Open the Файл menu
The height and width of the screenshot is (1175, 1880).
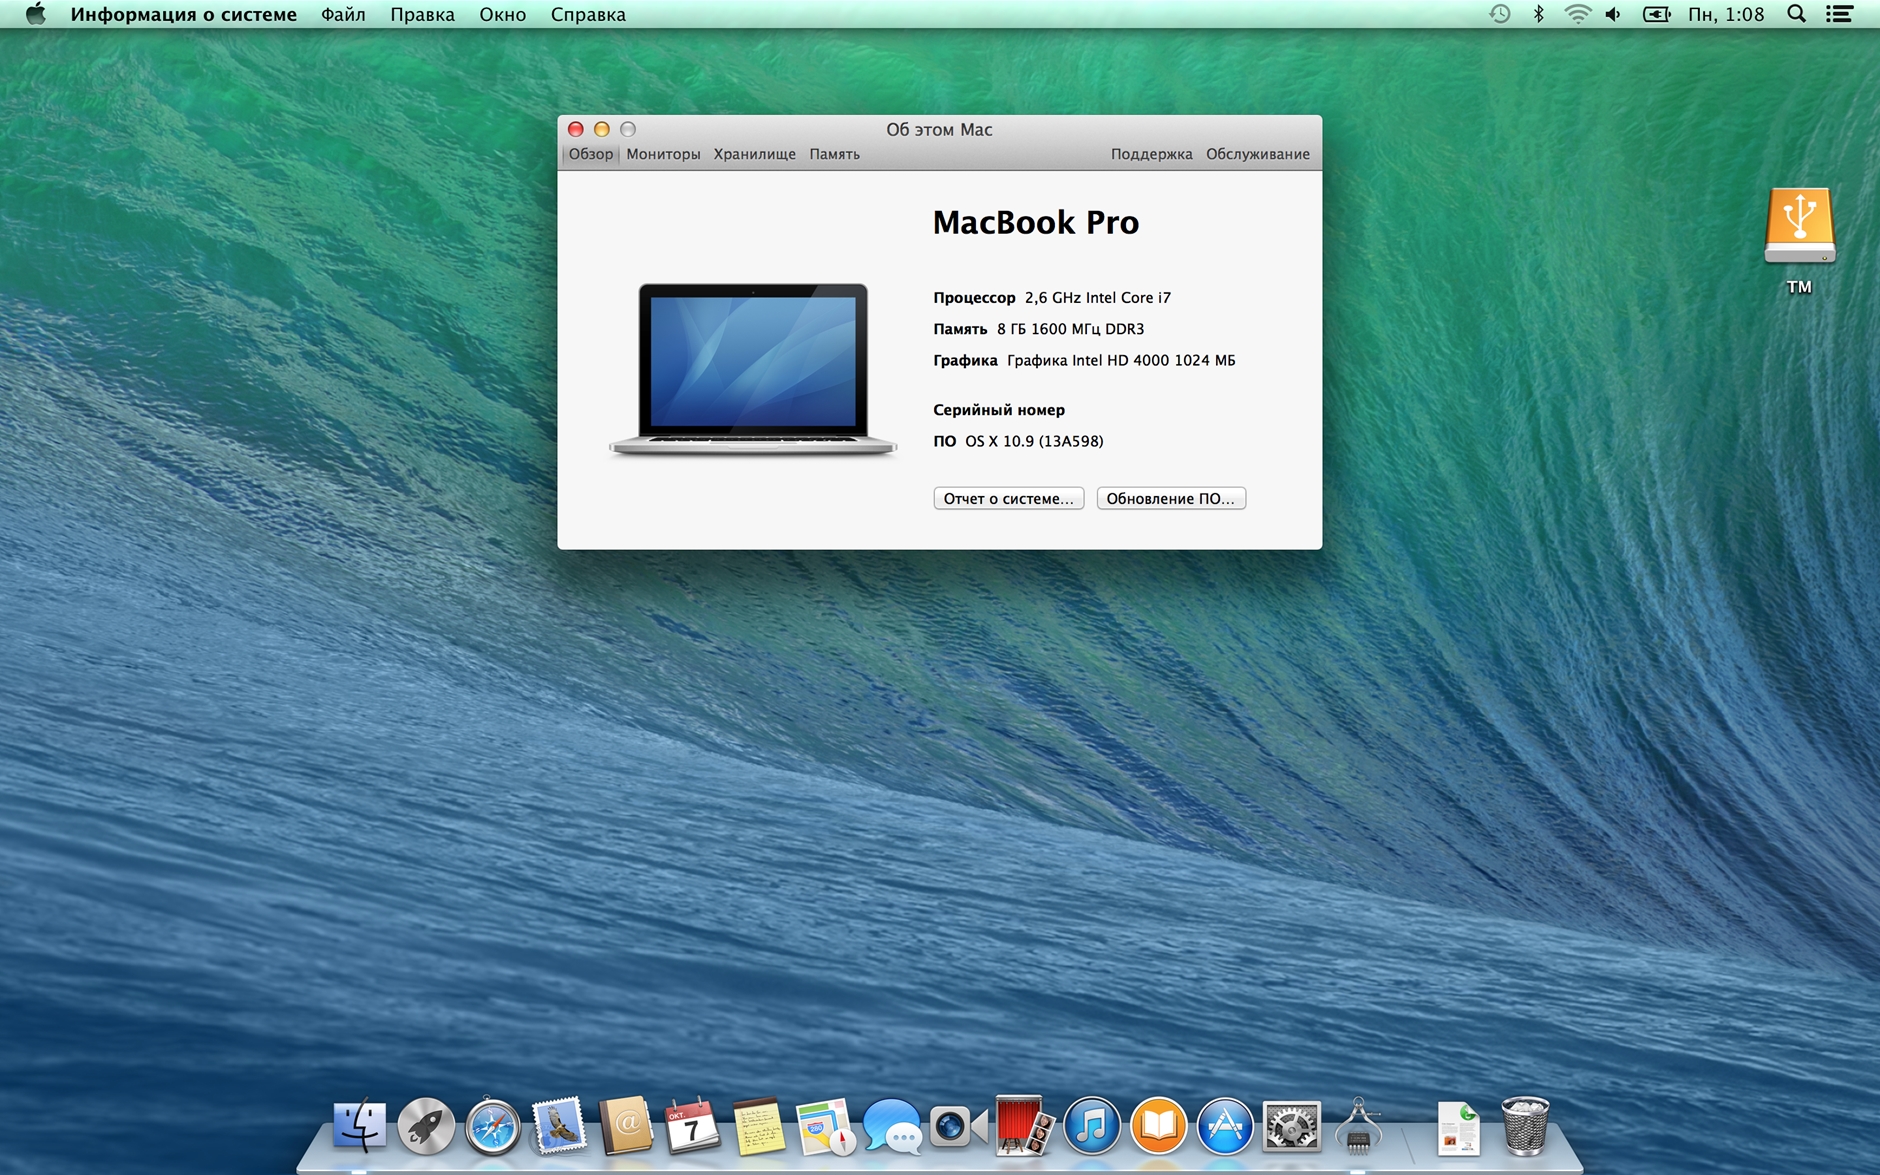[343, 14]
